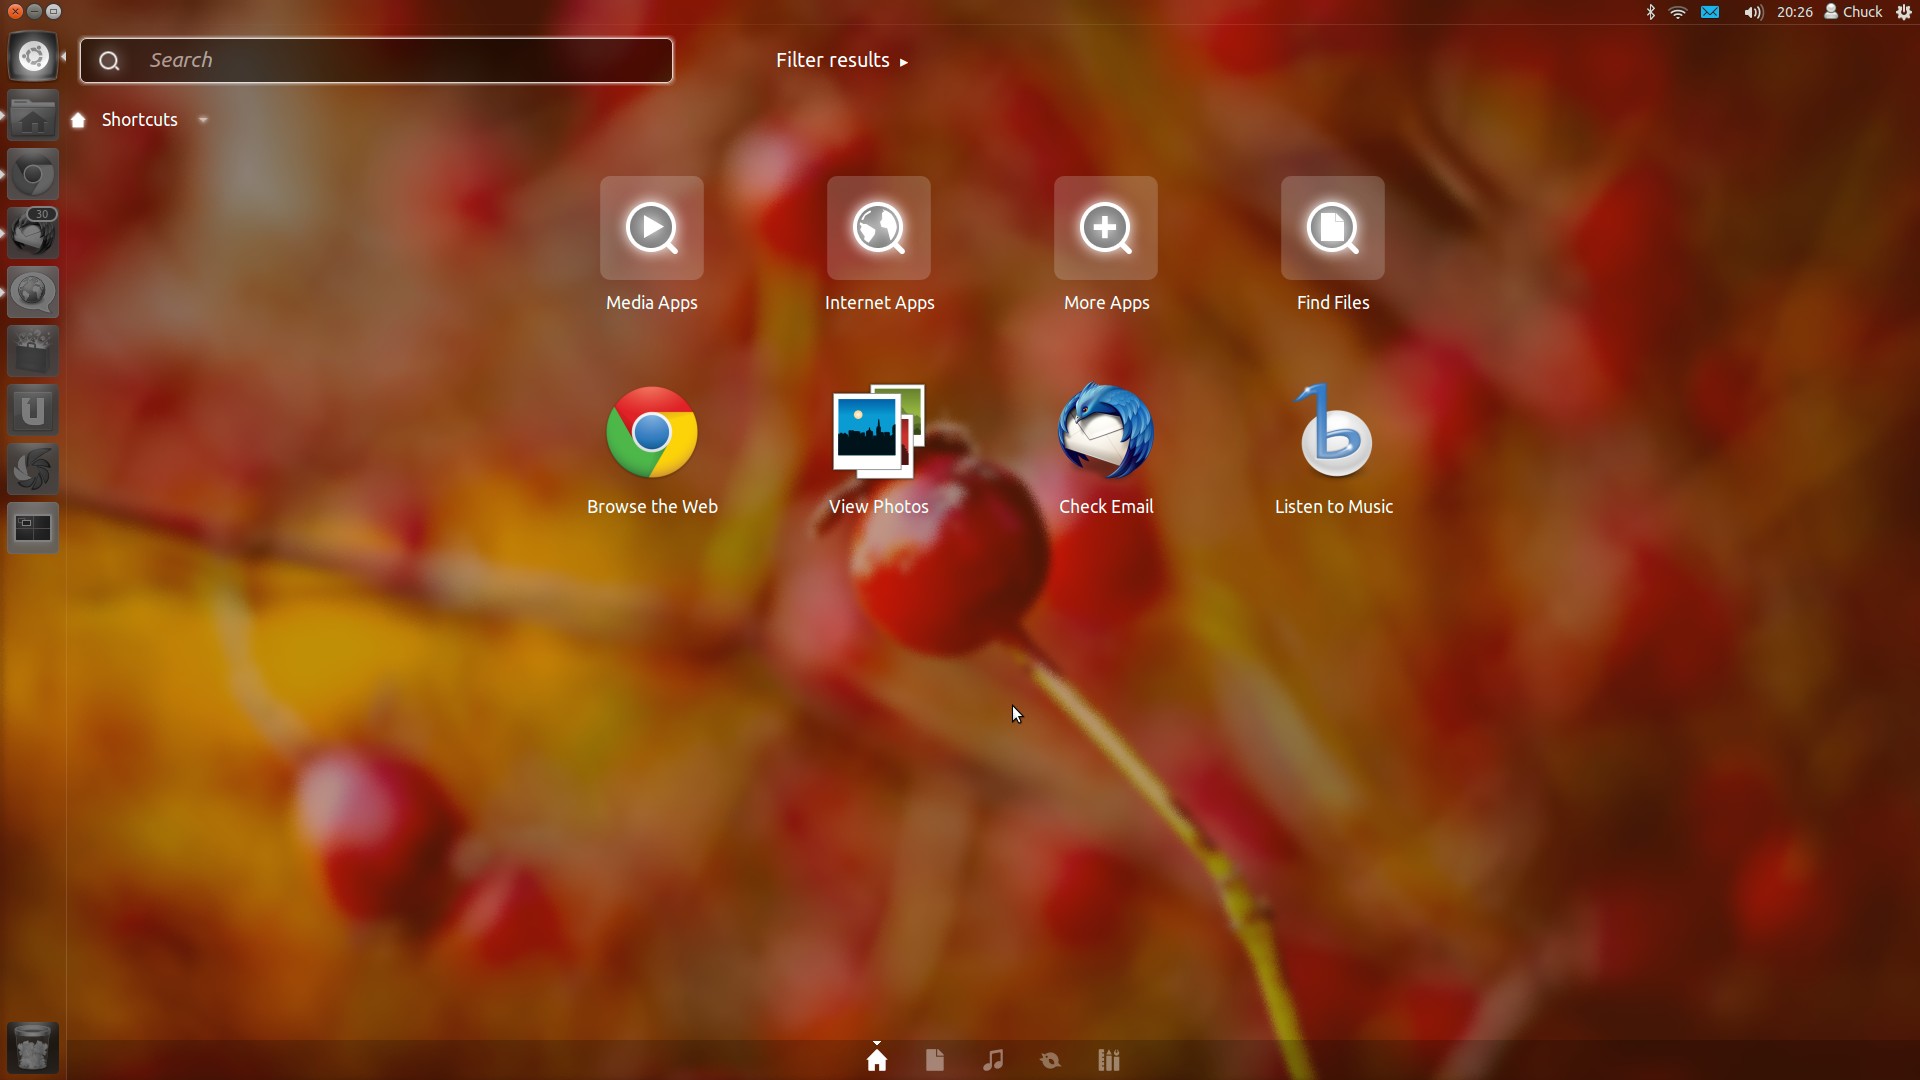
Task: Open Banshee via Listen to Music
Action: pyautogui.click(x=1333, y=433)
